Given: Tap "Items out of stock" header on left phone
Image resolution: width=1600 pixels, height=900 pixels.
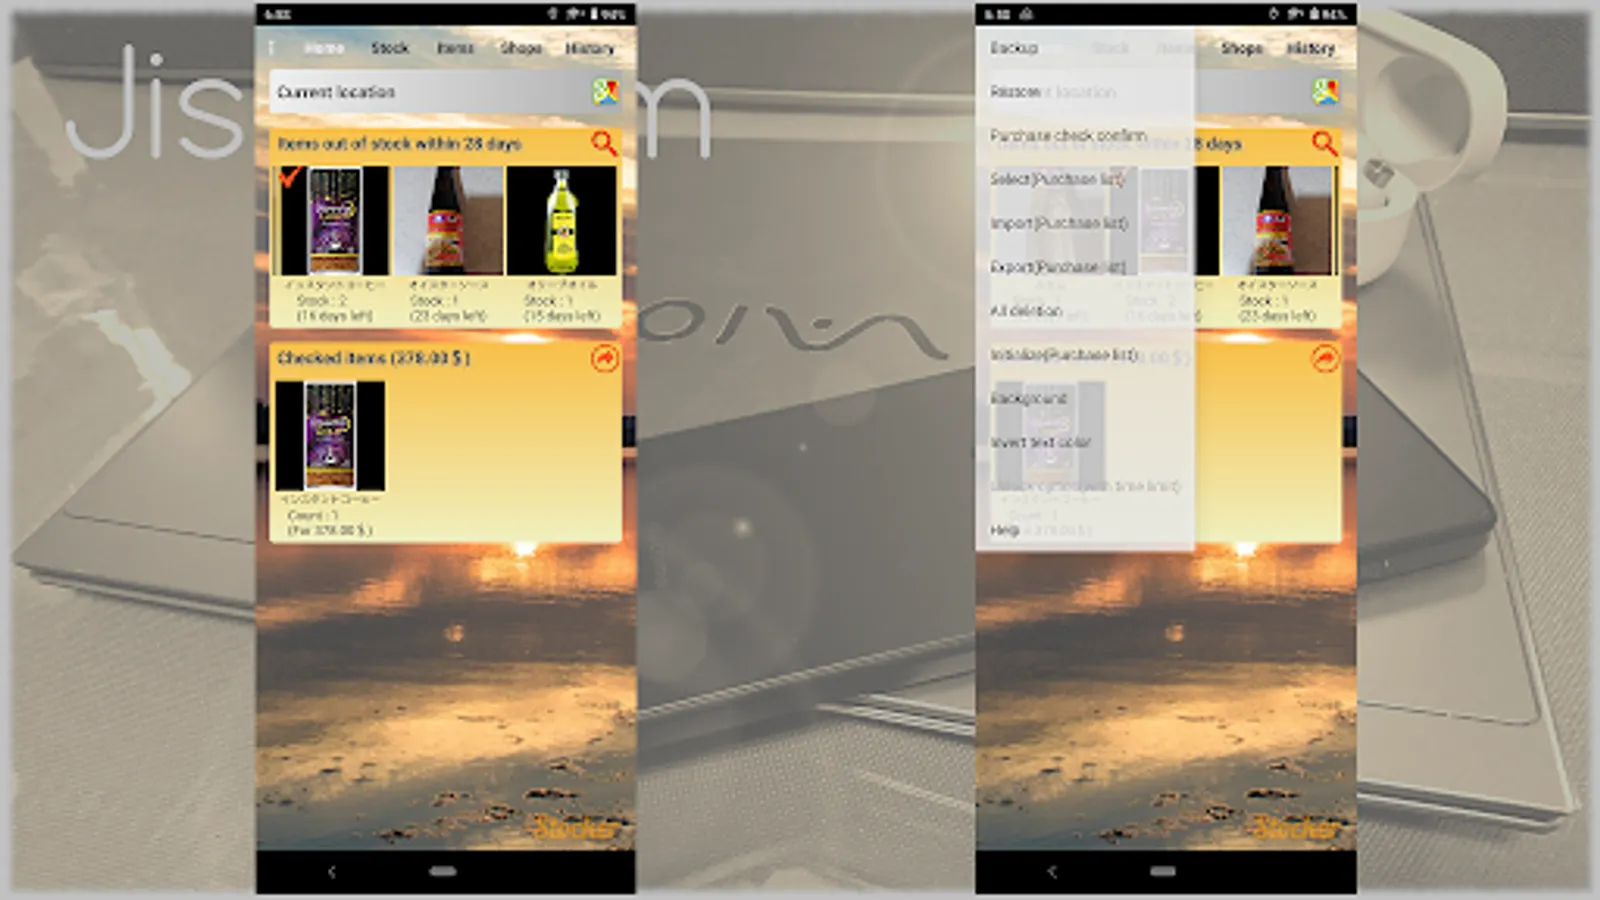Looking at the screenshot, I should point(399,144).
